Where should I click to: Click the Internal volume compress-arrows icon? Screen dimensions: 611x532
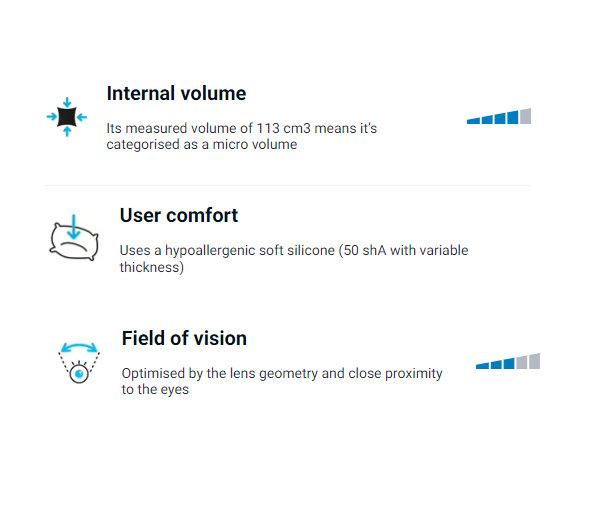tap(66, 117)
